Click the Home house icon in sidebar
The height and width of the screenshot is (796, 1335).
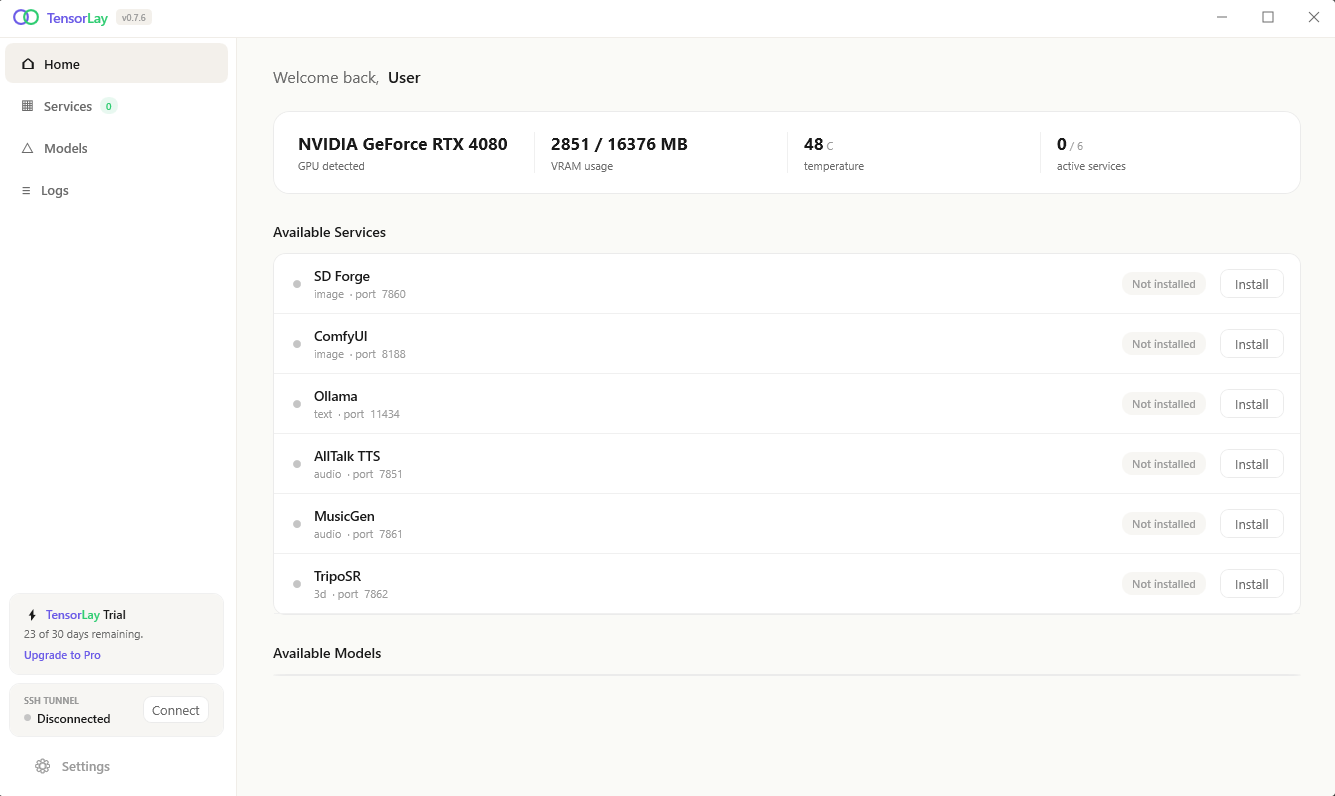tap(28, 64)
